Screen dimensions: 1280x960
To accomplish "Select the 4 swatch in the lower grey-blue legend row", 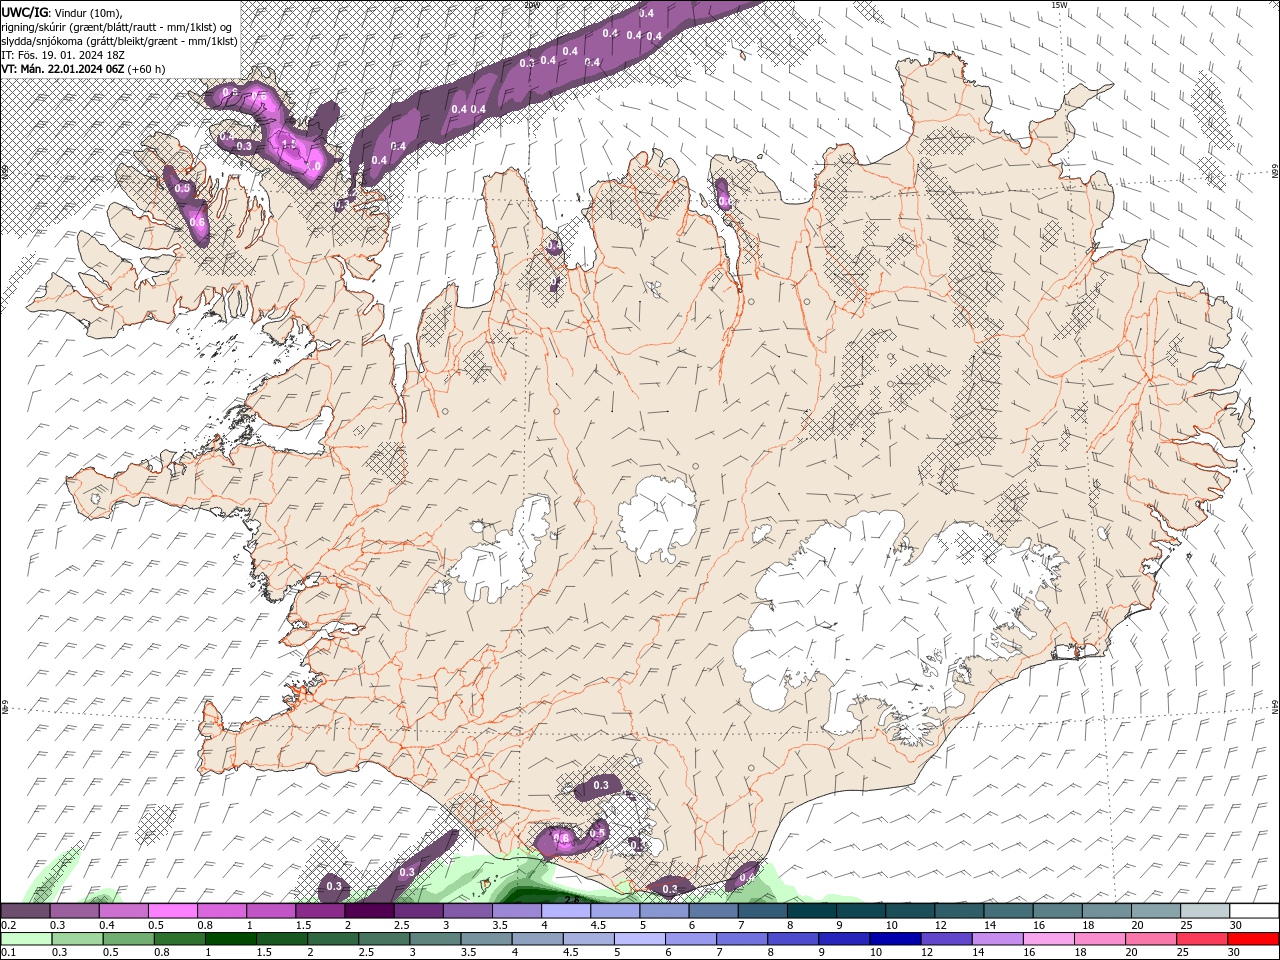I will pyautogui.click(x=537, y=939).
